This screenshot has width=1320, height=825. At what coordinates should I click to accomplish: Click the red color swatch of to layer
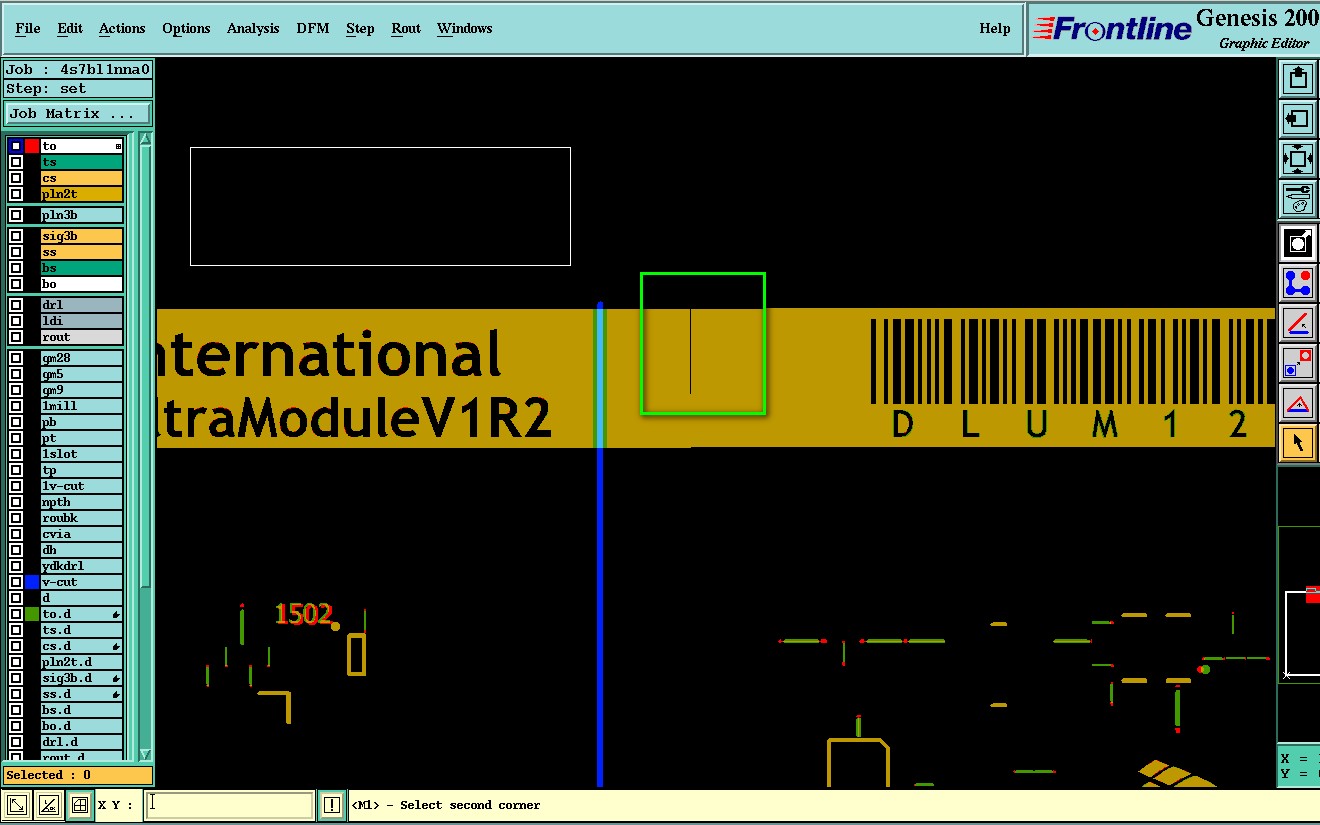(x=32, y=146)
